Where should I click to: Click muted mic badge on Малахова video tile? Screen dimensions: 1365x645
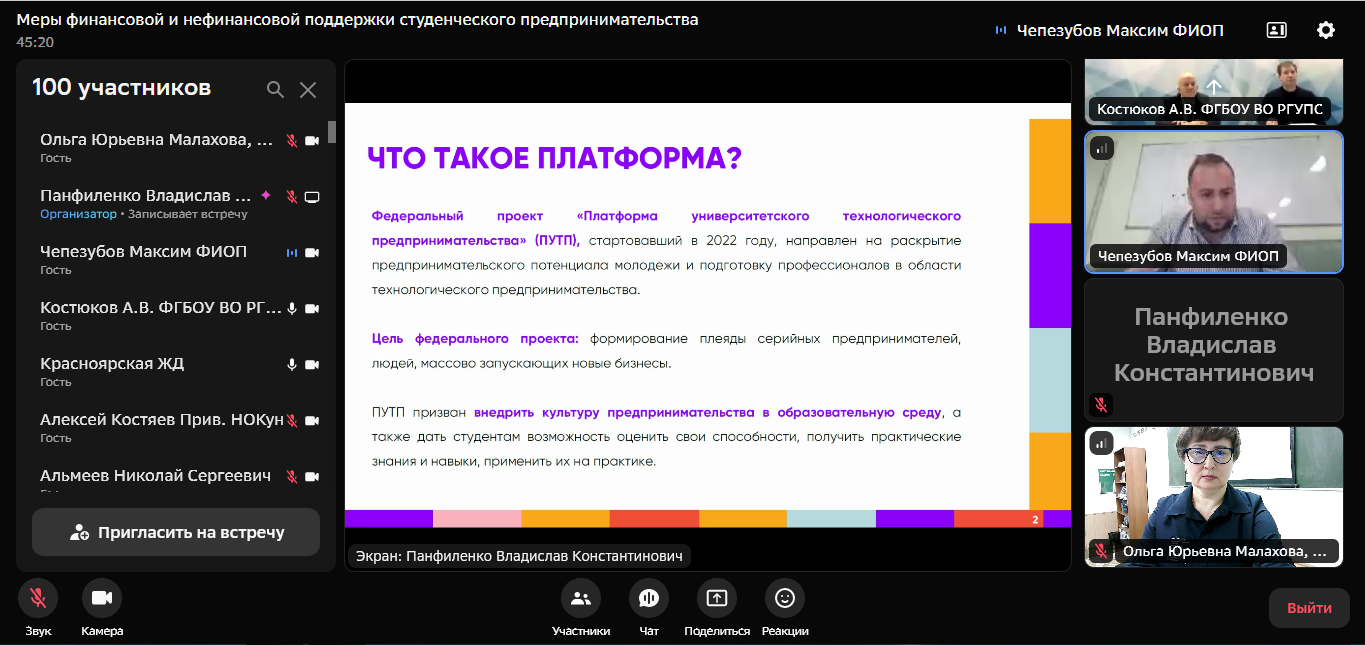pyautogui.click(x=1101, y=551)
